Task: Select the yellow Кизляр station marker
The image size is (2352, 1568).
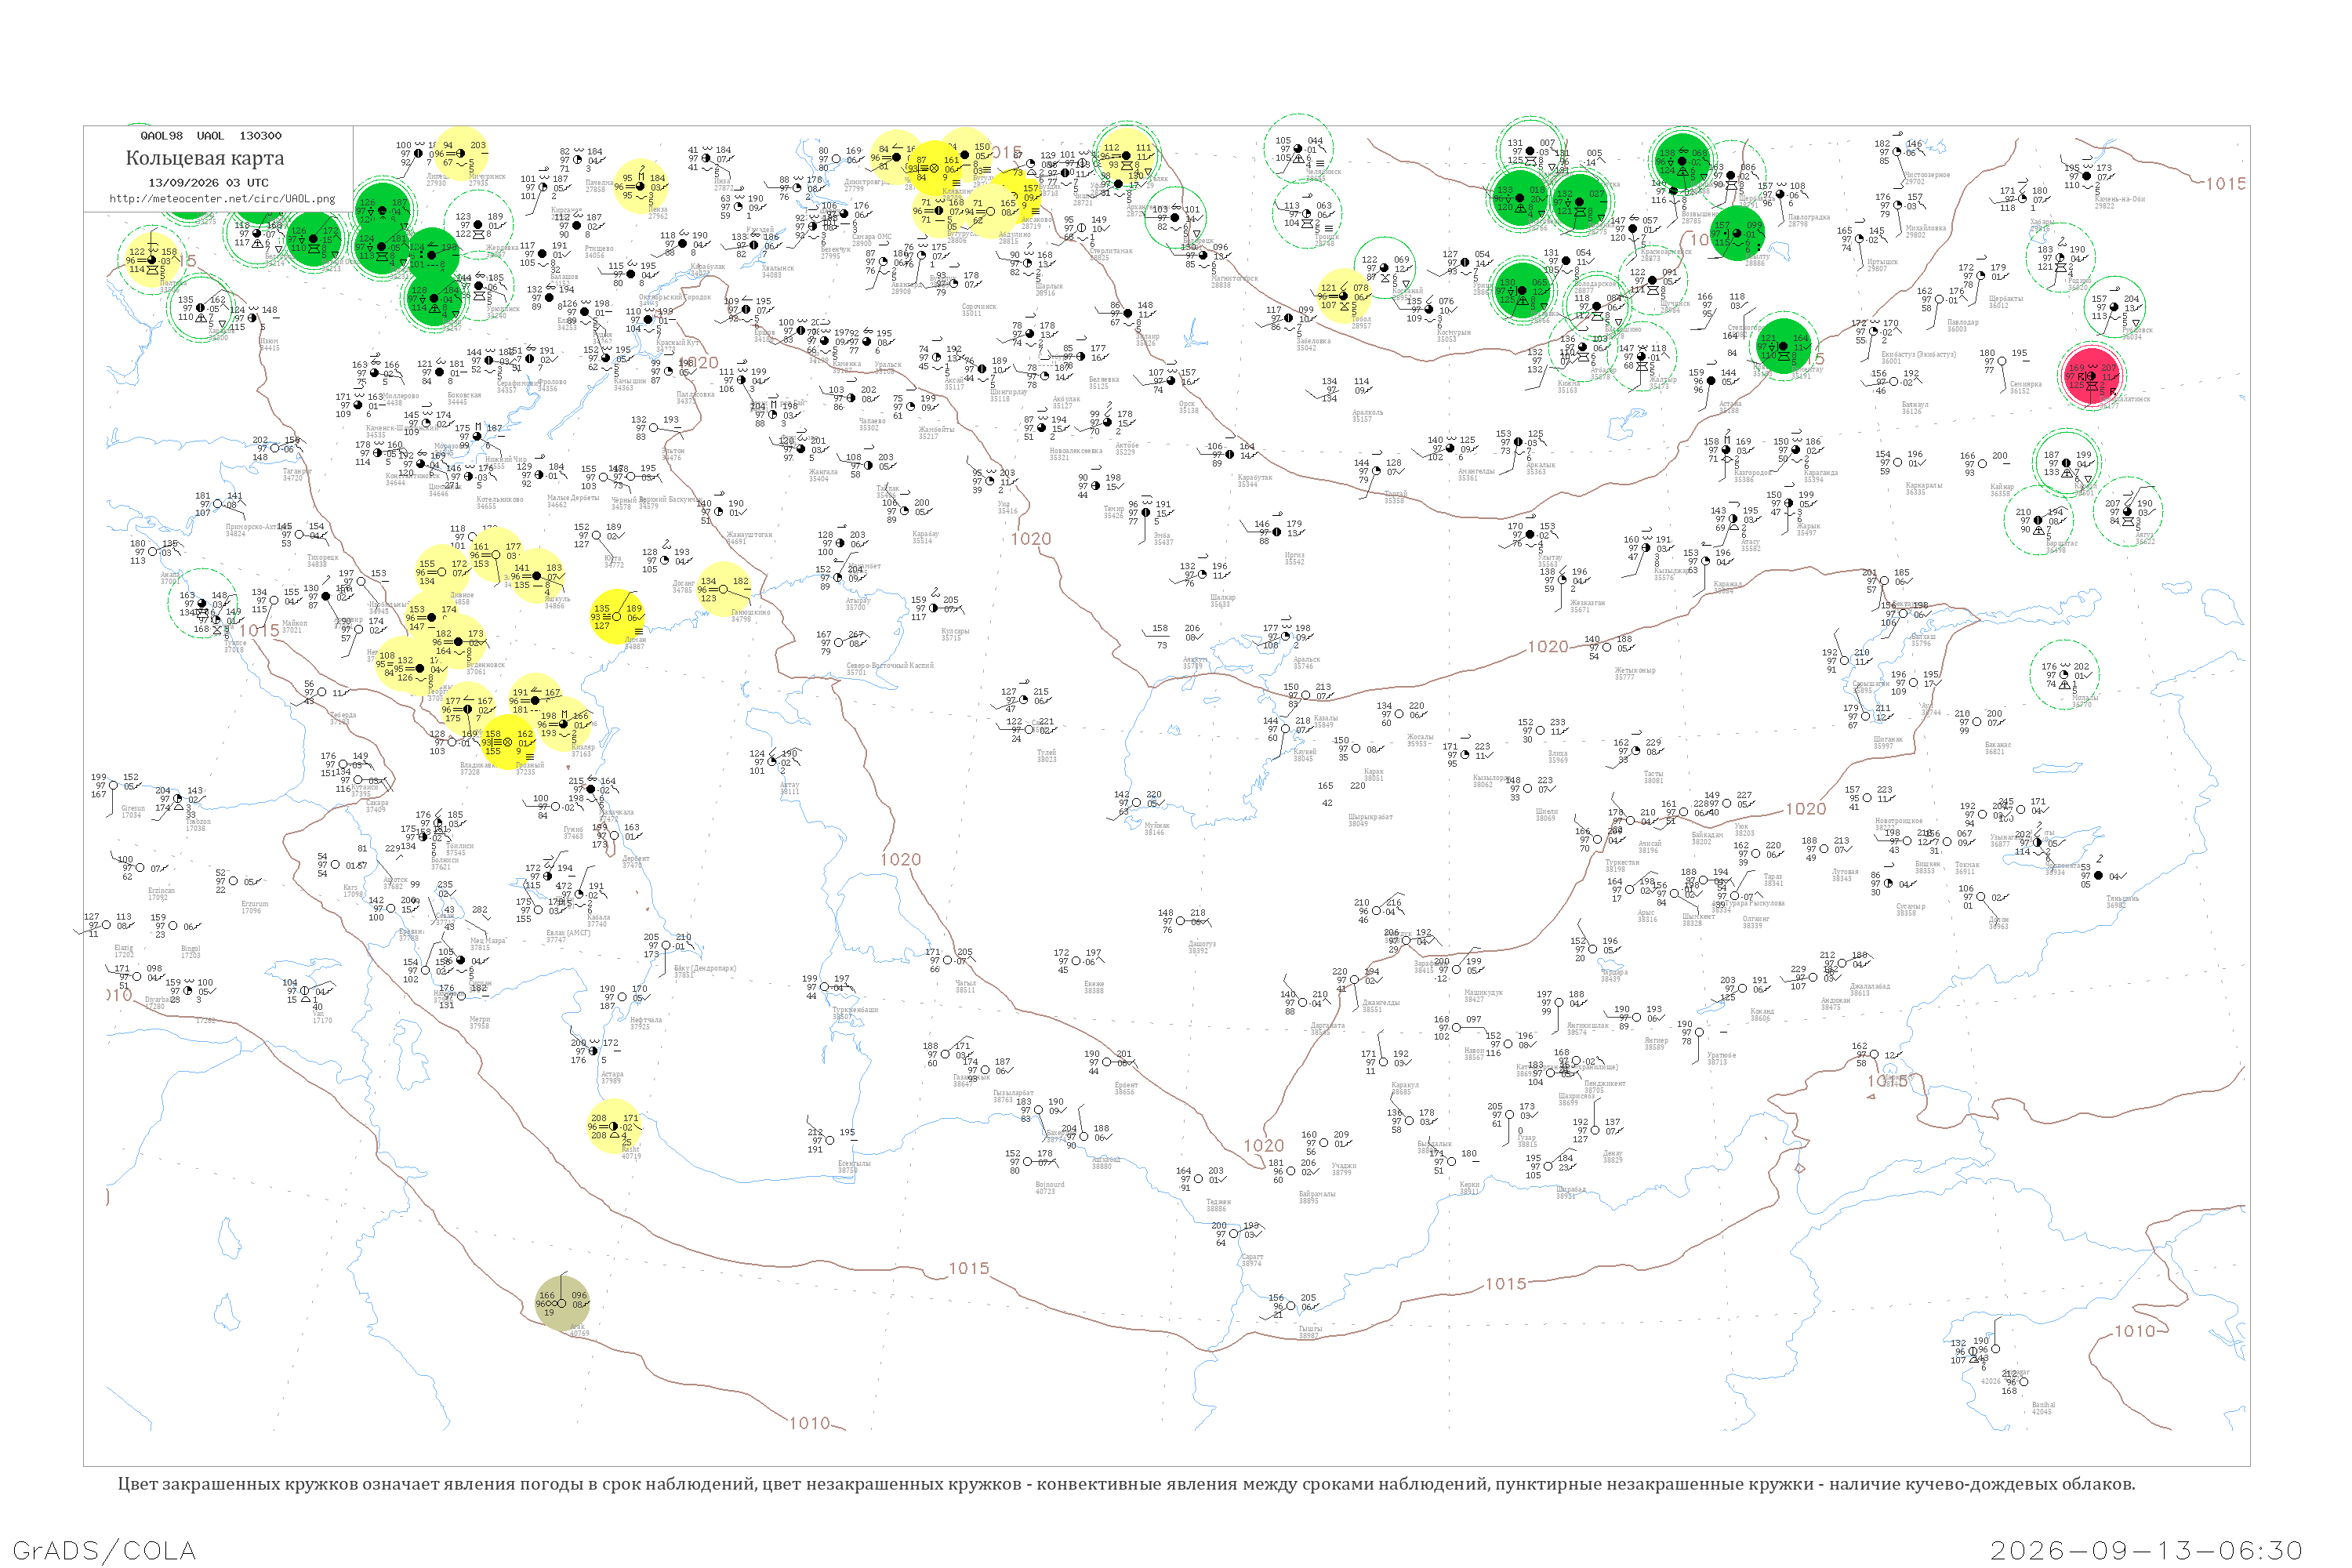Action: click(x=564, y=724)
